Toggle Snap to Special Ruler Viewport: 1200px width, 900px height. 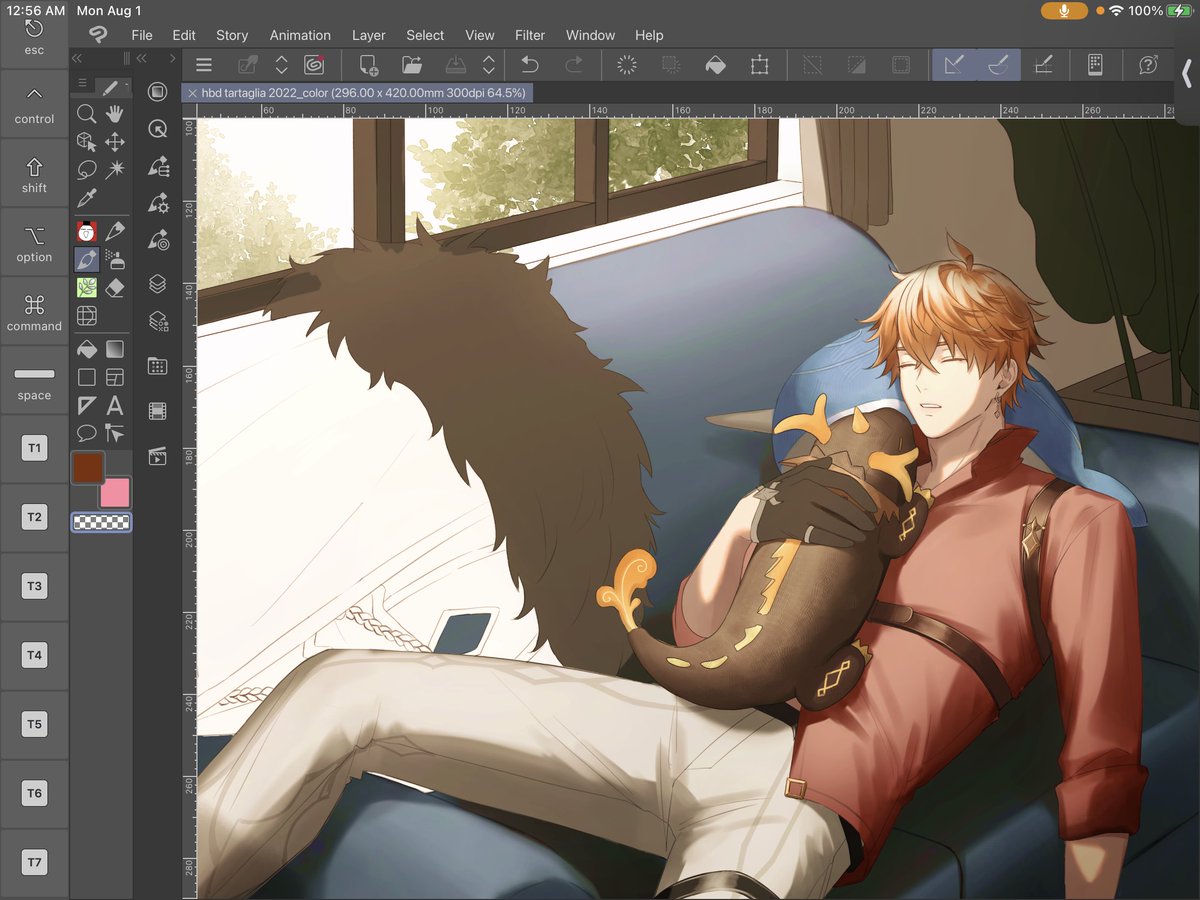pos(998,65)
